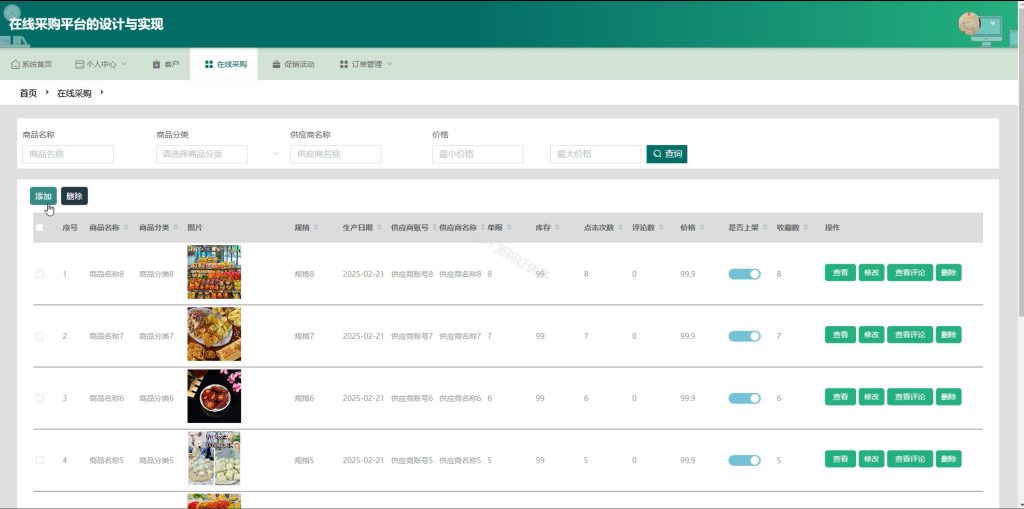Expand the 个人中心 chevron arrow
Screen dimensions: 1024x509
123,64
